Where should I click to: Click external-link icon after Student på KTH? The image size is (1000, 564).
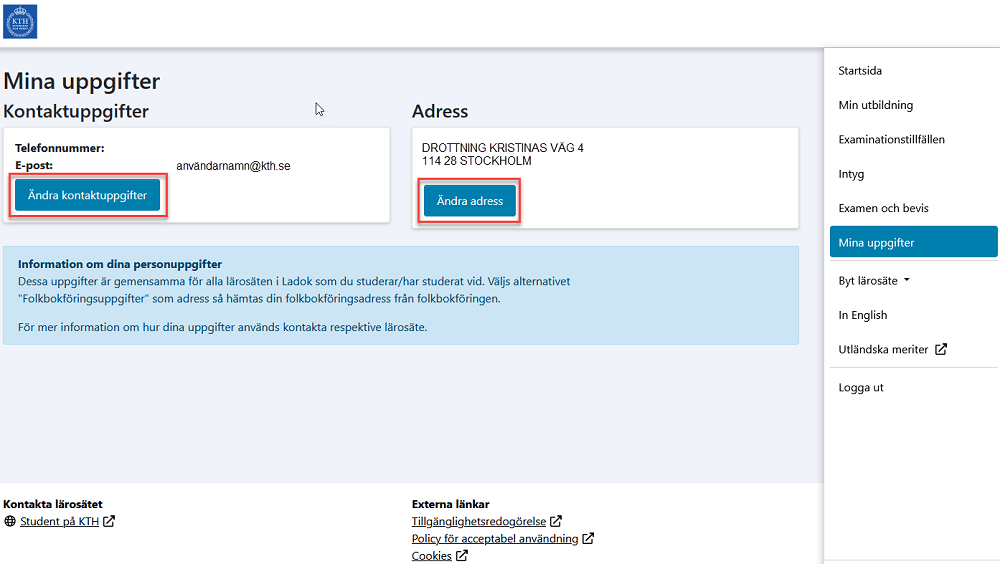[109, 521]
